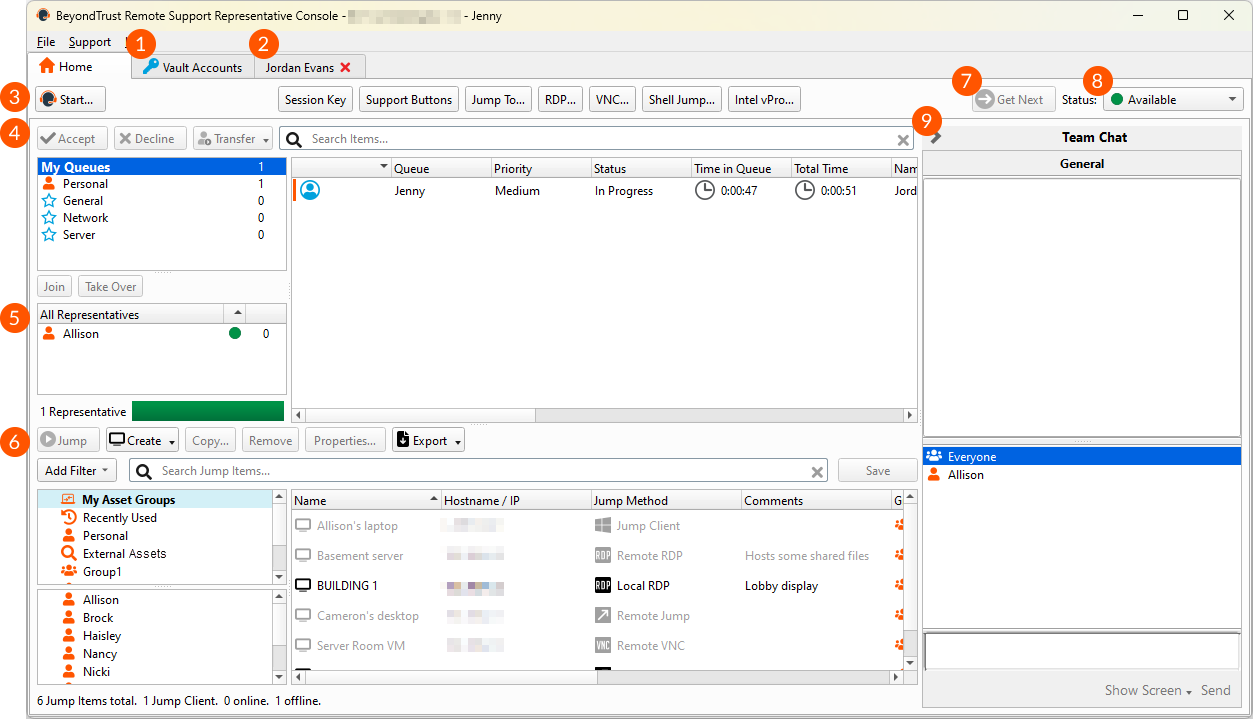Select representative Allison in All Representatives list
The image size is (1253, 719).
(x=162, y=334)
